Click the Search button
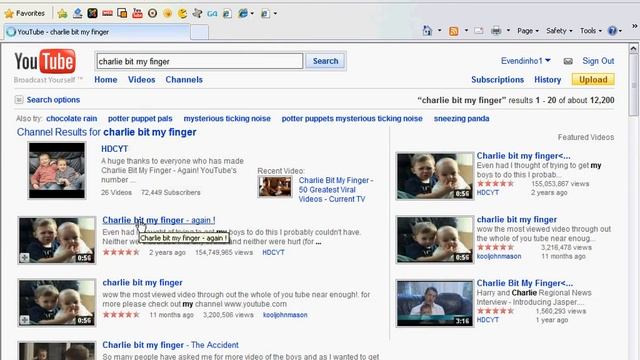This screenshot has width=640, height=360. tap(325, 61)
